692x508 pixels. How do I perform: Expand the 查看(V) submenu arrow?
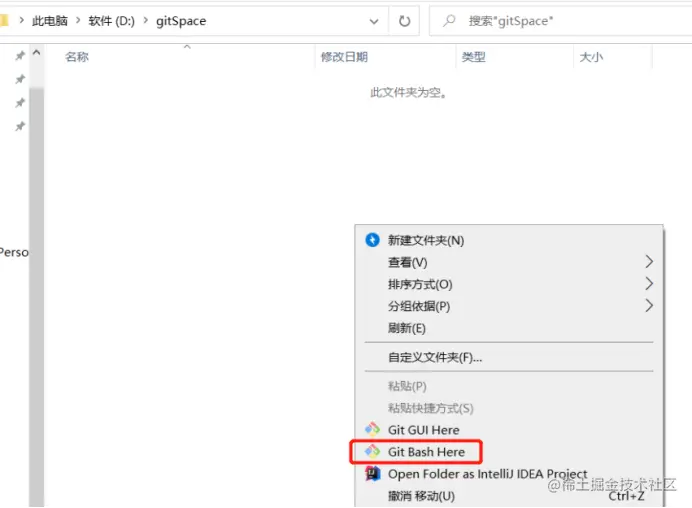[649, 261]
